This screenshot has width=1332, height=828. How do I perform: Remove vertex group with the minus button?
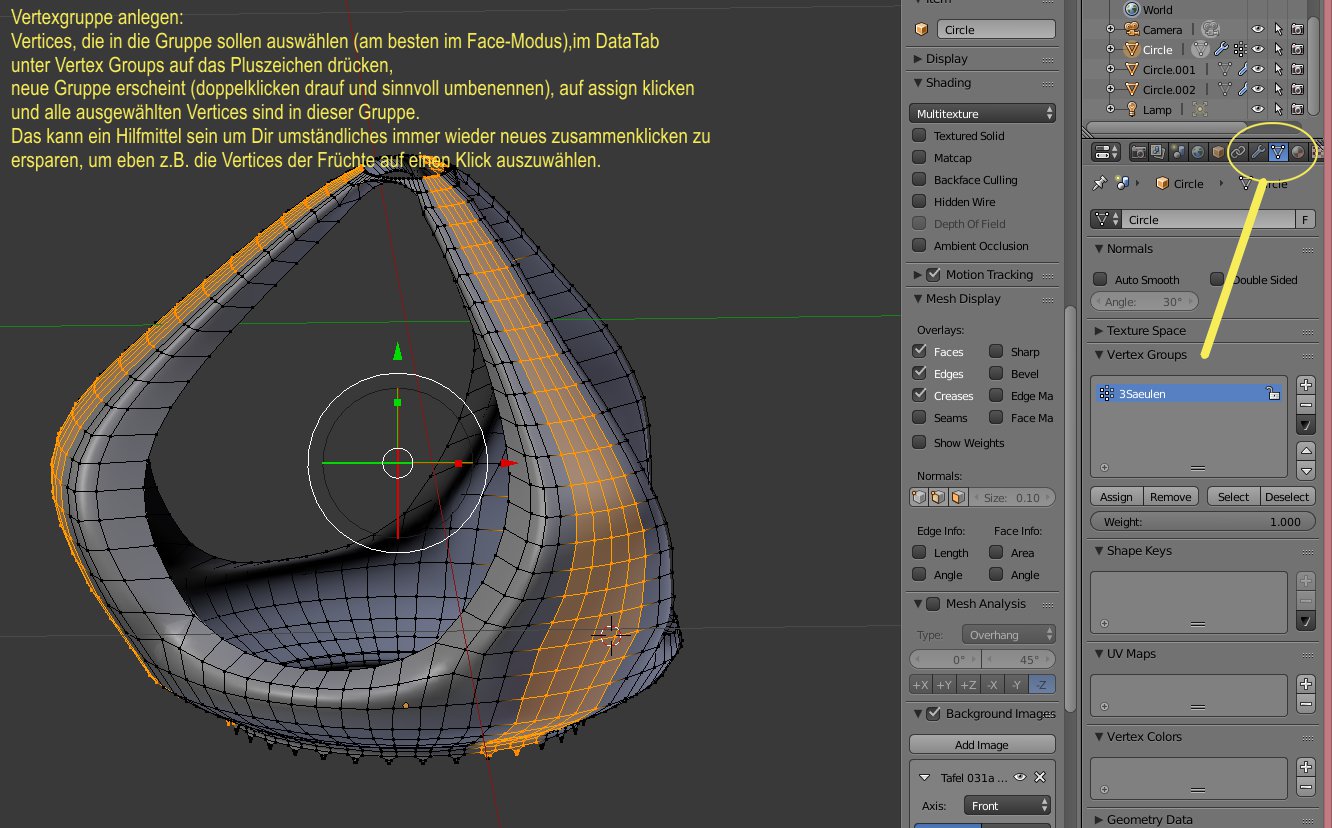(x=1305, y=405)
